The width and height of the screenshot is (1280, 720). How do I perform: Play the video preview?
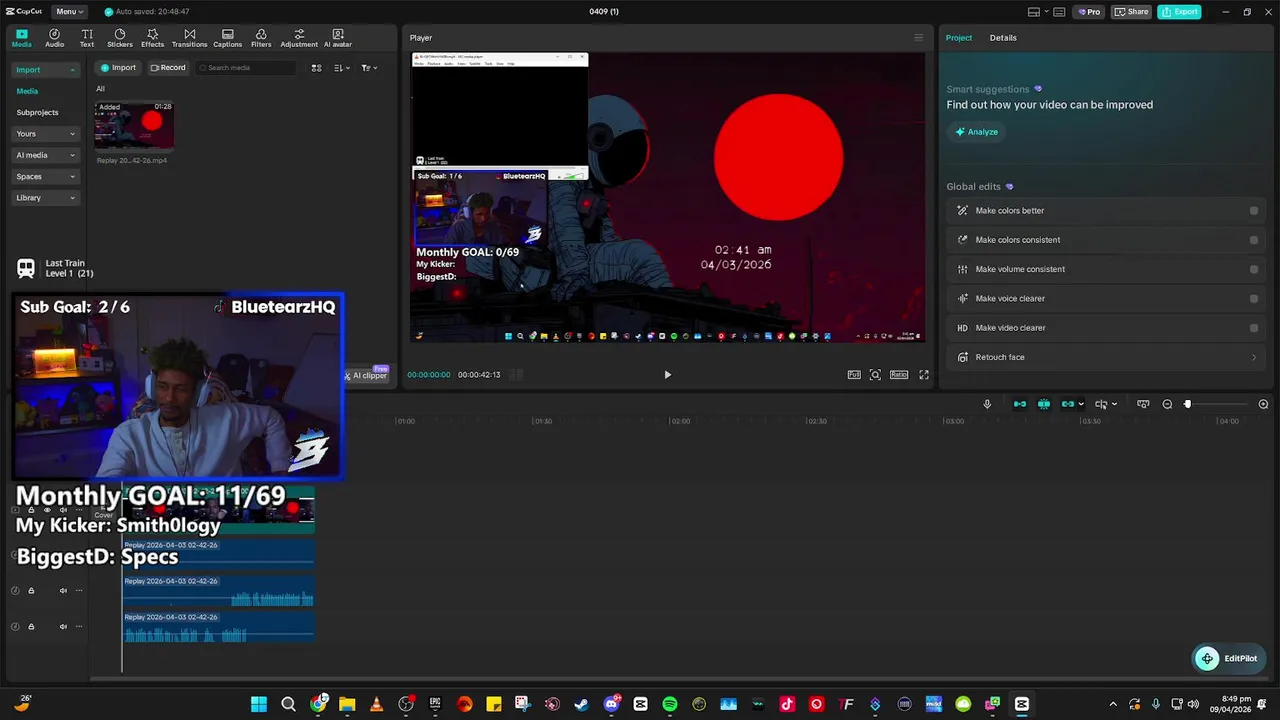click(x=667, y=375)
